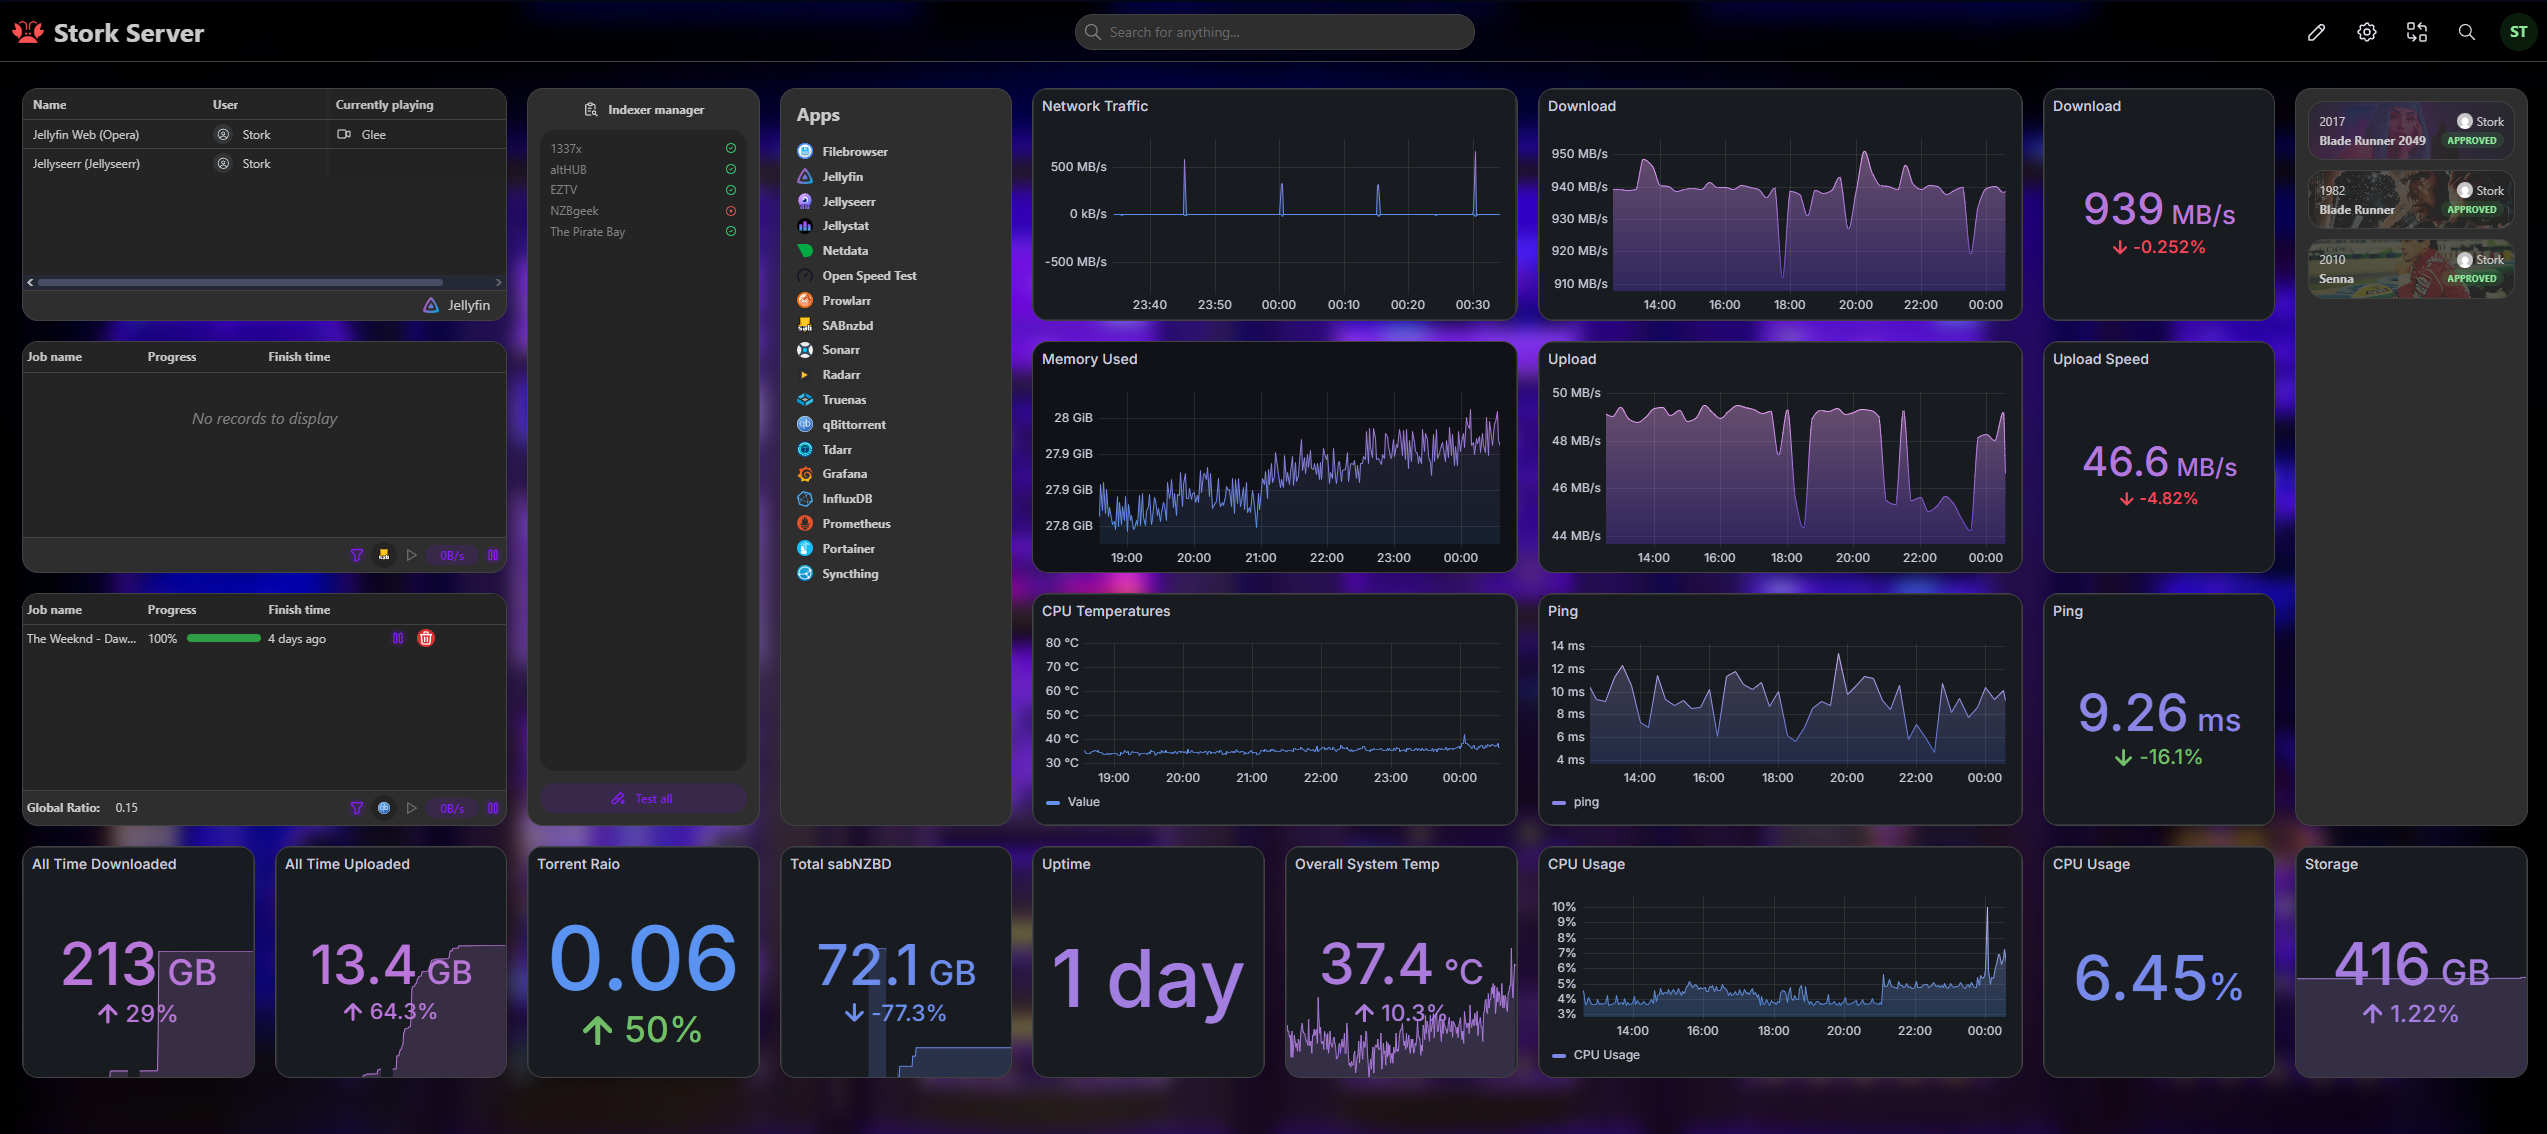Open the Blade Runner 2049 request card

pos(2411,131)
